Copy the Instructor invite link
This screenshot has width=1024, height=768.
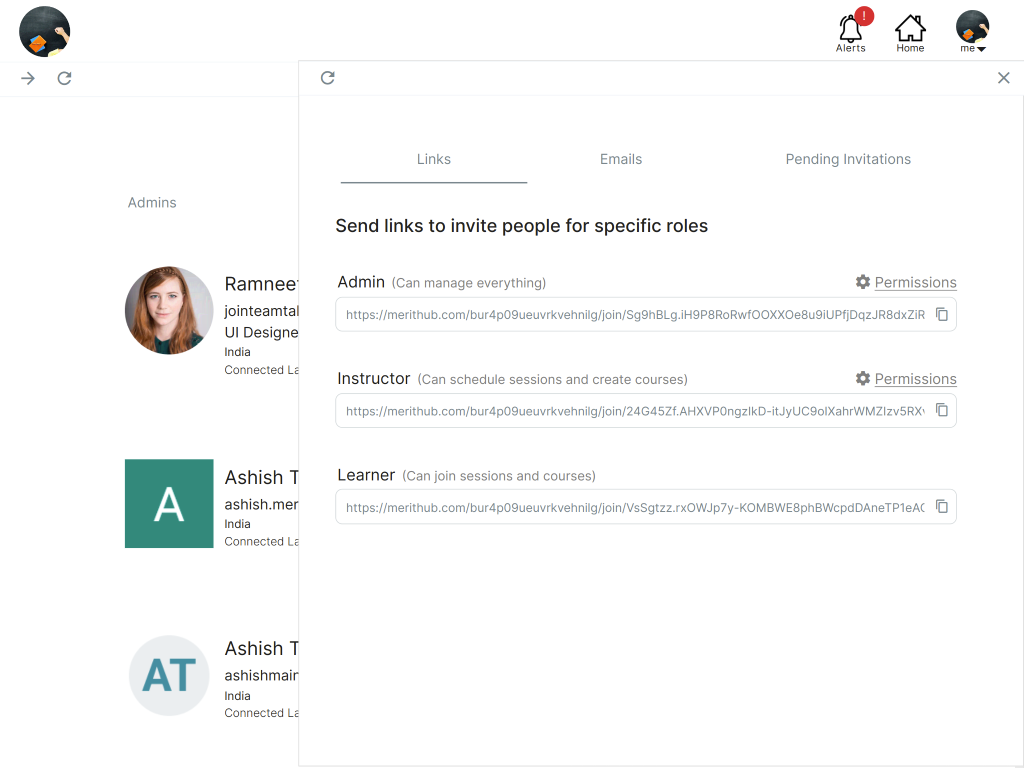(x=941, y=410)
